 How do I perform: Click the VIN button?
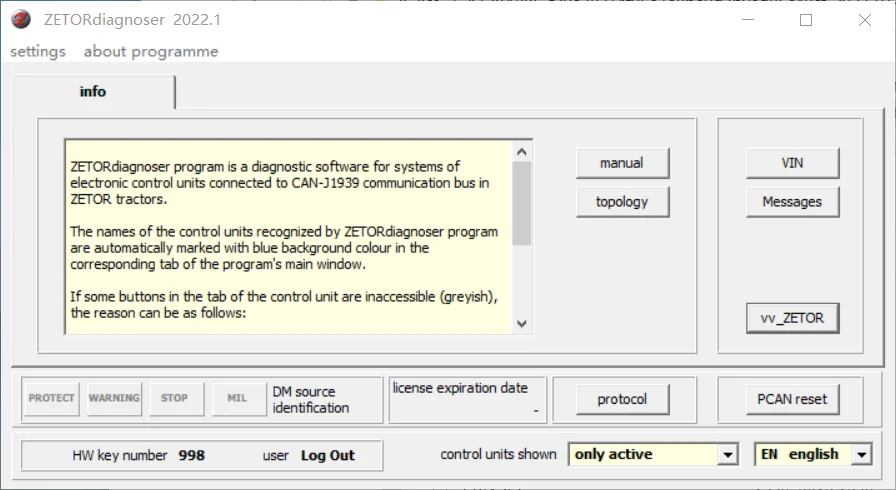pyautogui.click(x=793, y=163)
